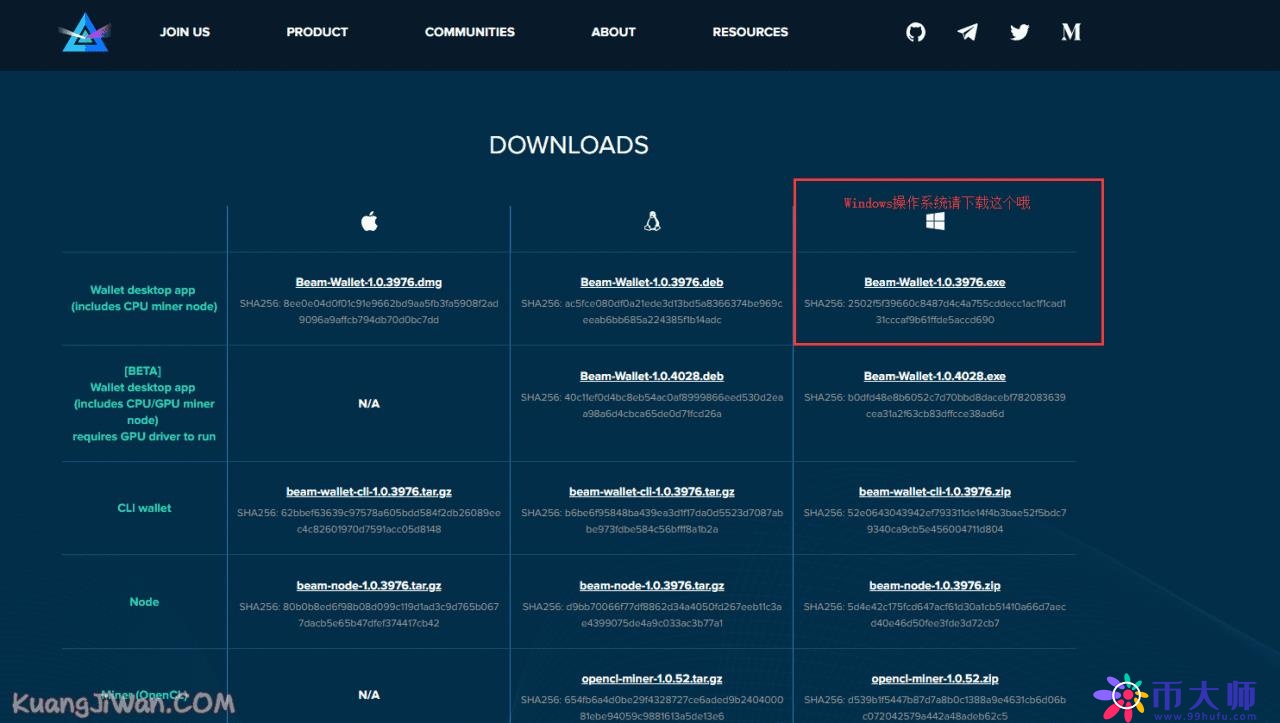
Task: Download Beam-Wallet-1.0.3976.dmg for macOS
Action: point(369,281)
